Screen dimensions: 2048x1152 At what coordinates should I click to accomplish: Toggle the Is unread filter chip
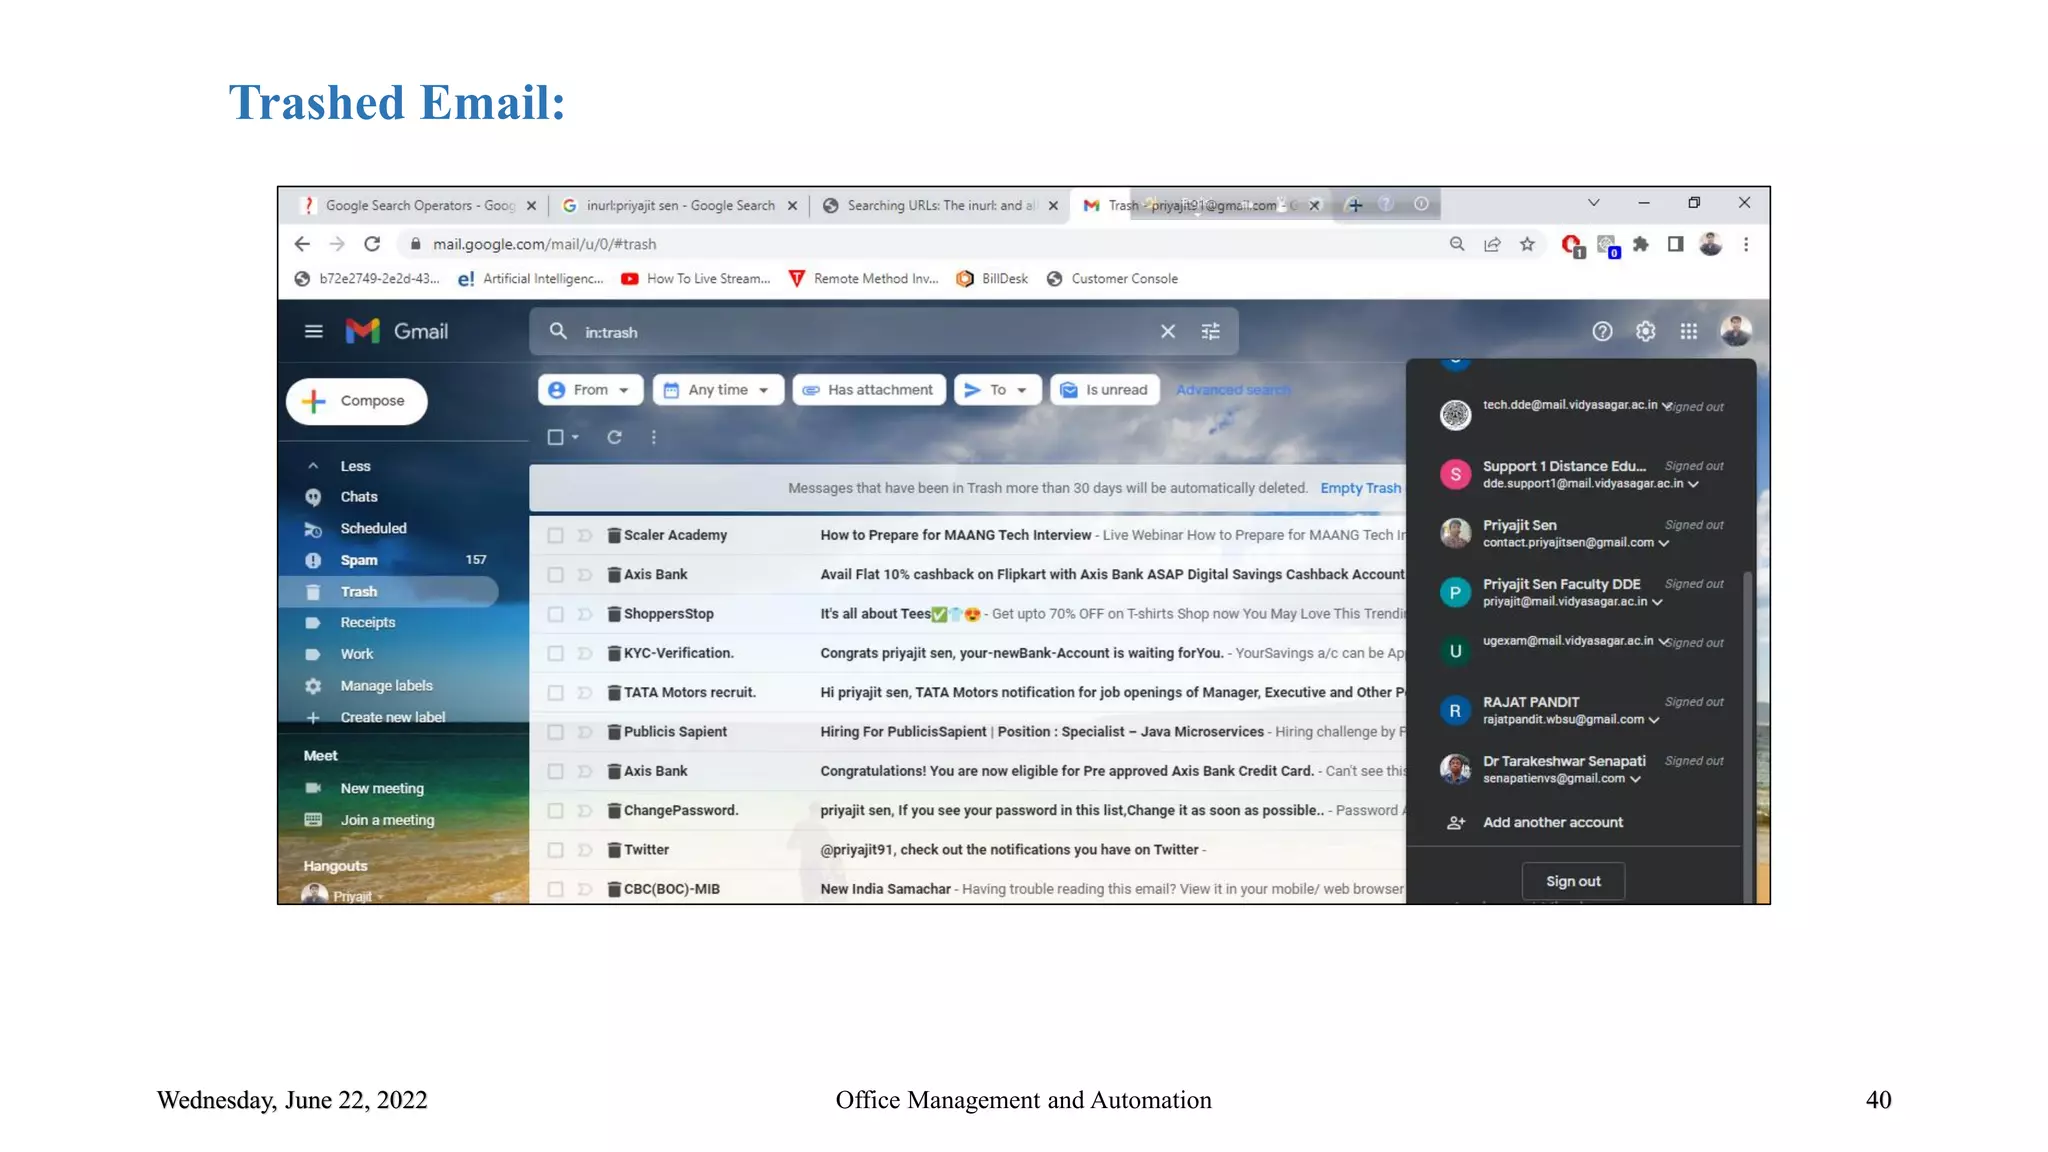[1105, 390]
